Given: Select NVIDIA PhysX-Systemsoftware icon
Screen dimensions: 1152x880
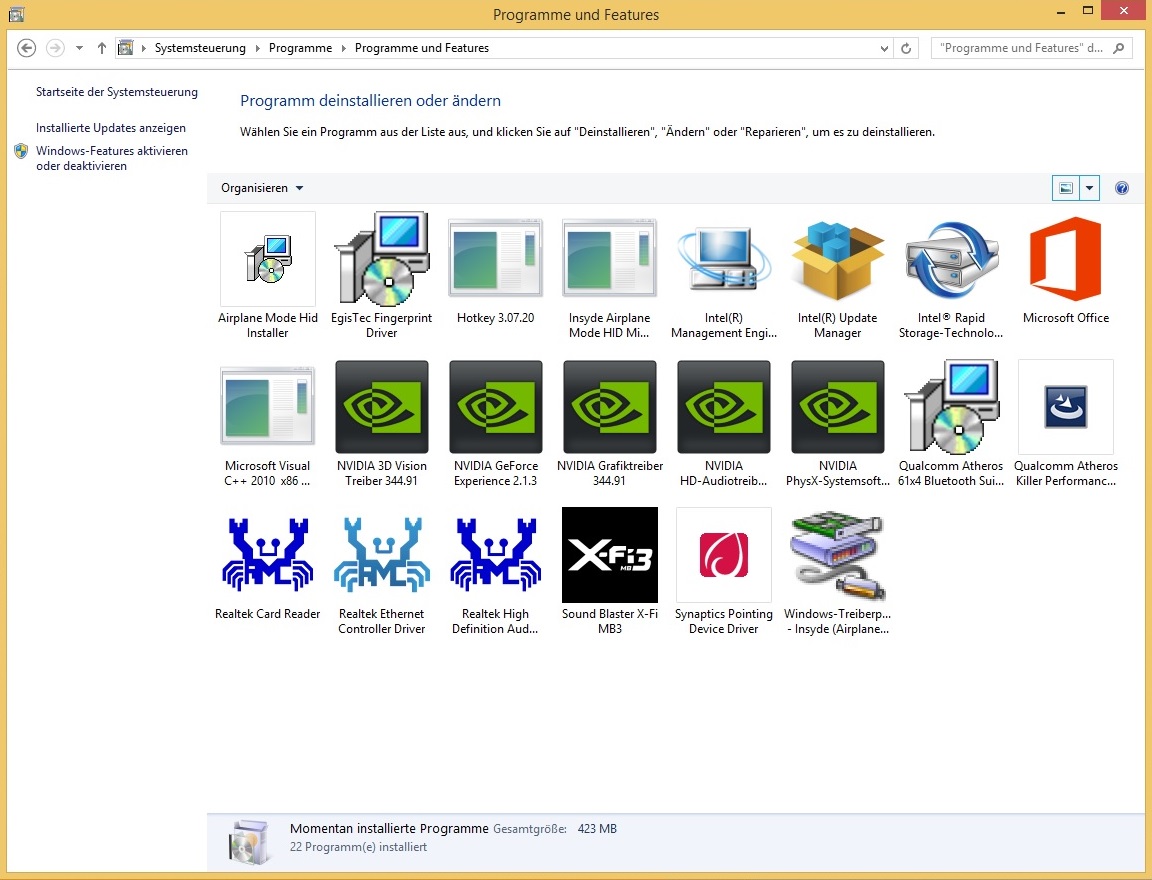Looking at the screenshot, I should click(x=838, y=406).
